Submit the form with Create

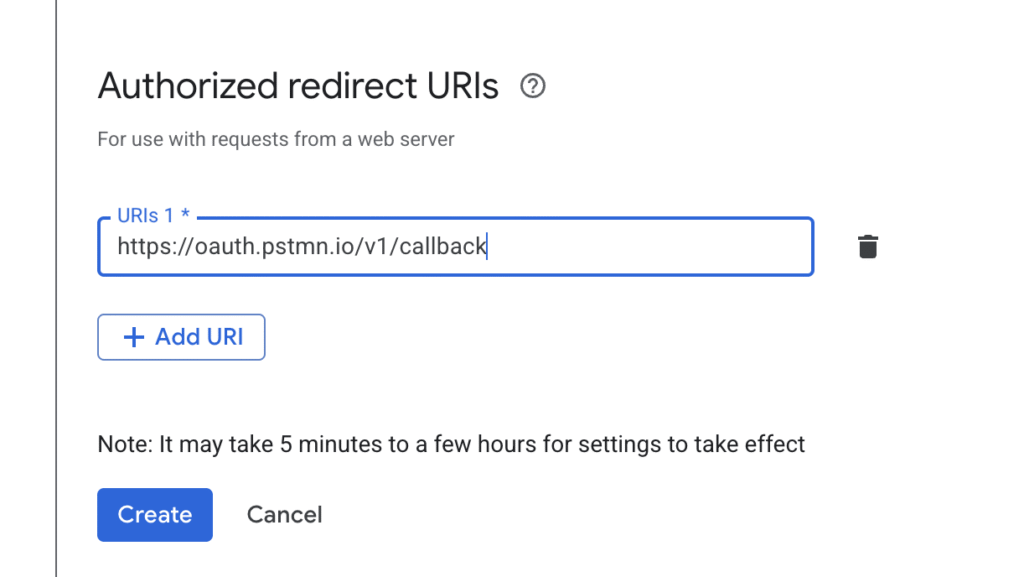(x=155, y=515)
